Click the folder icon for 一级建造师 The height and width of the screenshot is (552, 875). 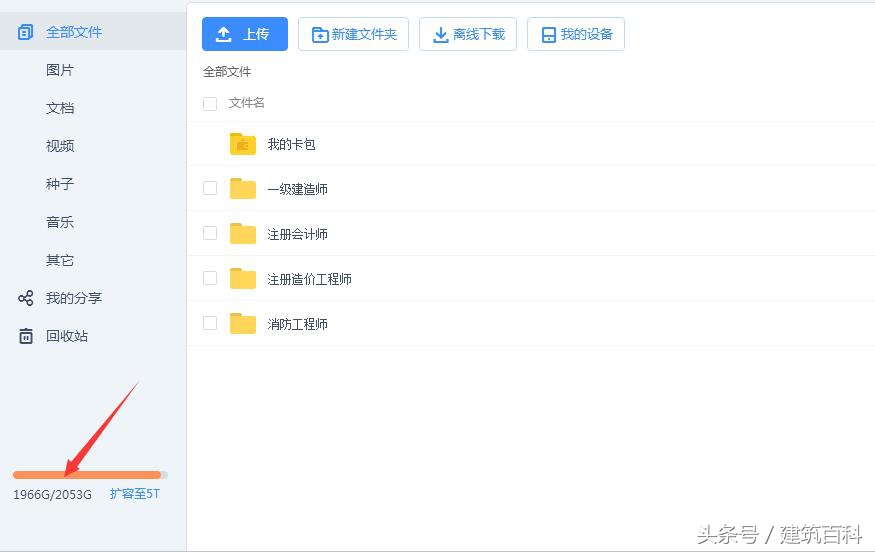[x=243, y=189]
